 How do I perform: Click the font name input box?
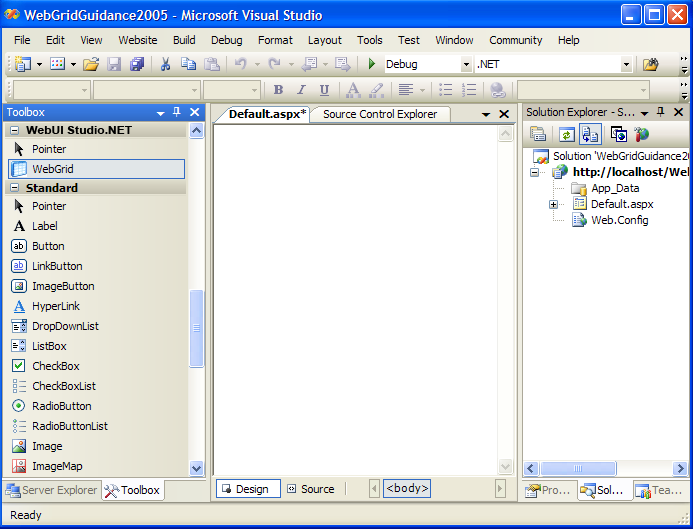pyautogui.click(x=146, y=90)
